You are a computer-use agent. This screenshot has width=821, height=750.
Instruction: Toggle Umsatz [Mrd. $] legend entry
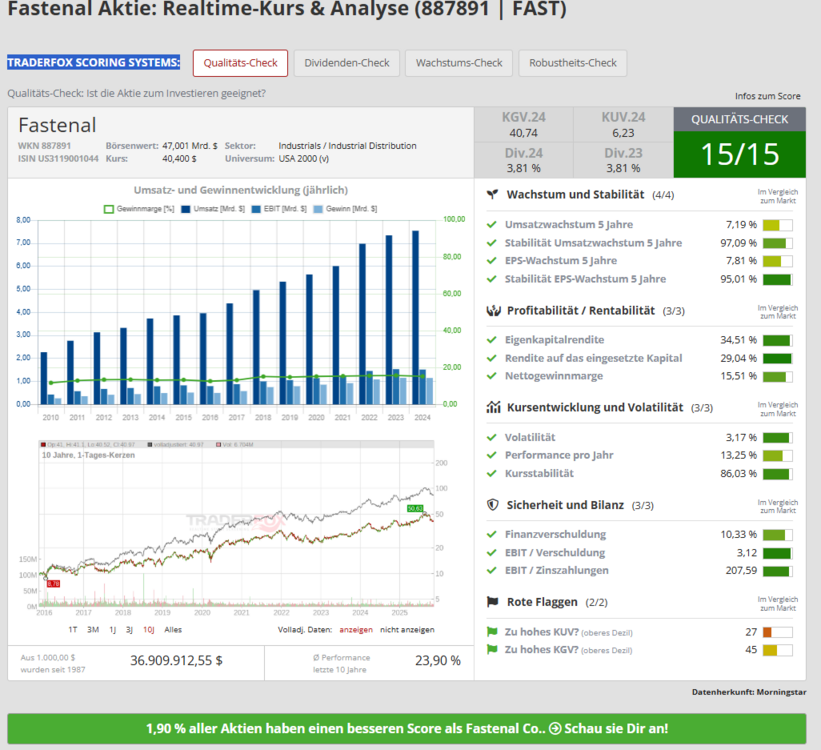tap(213, 209)
